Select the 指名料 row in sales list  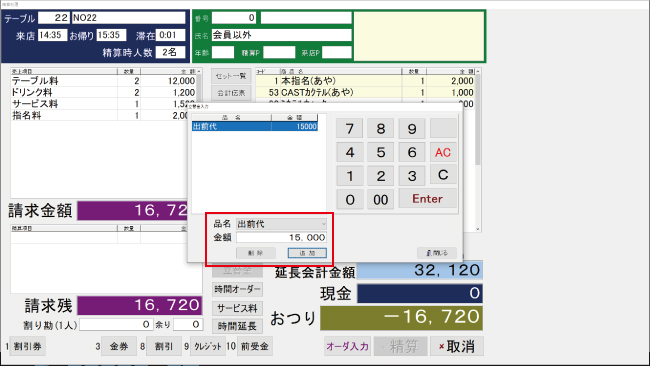click(104, 116)
